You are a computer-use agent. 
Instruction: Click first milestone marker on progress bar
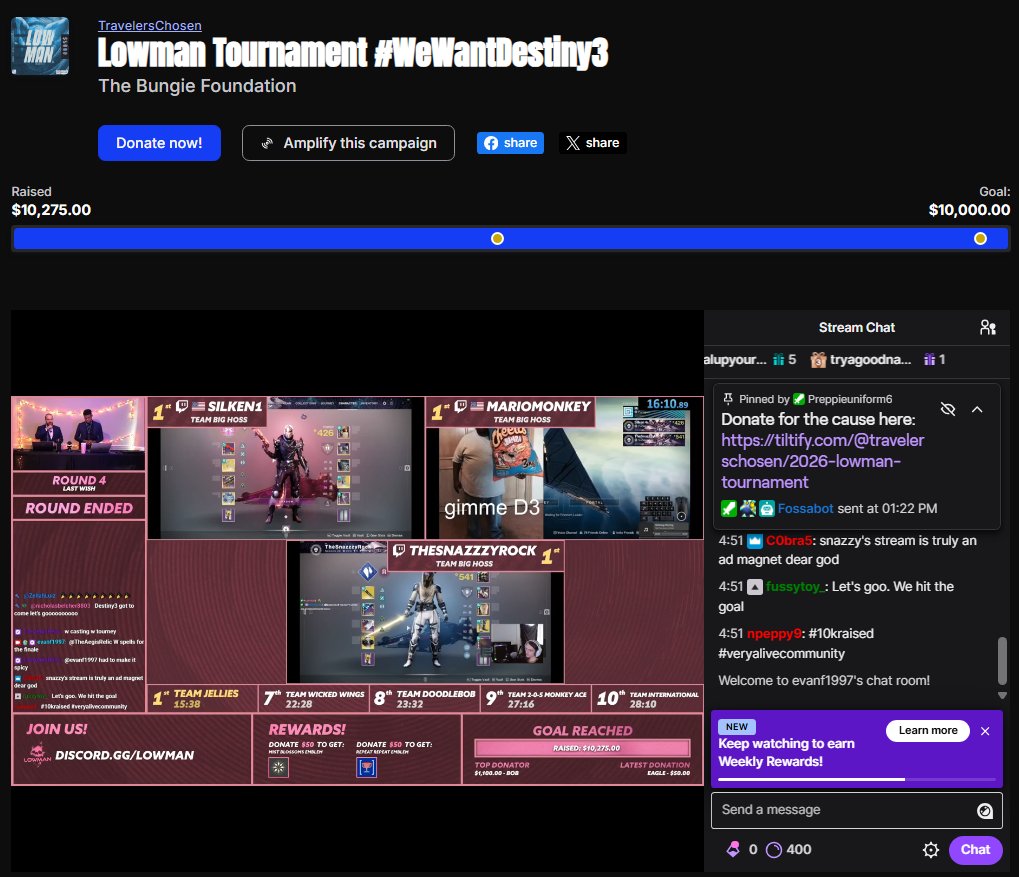(x=497, y=239)
